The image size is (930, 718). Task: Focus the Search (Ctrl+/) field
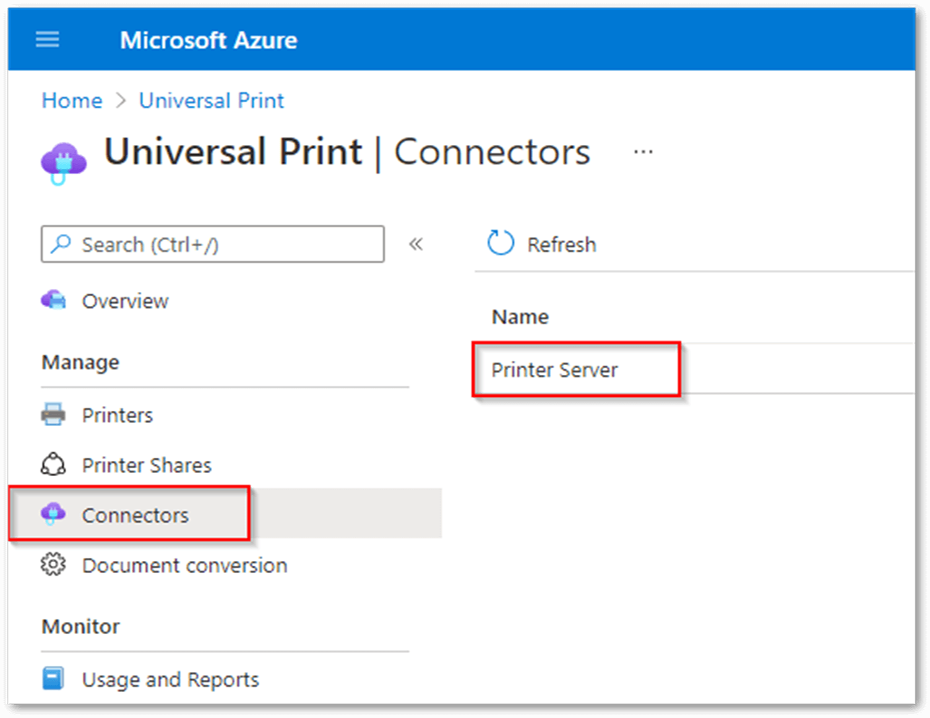[212, 244]
